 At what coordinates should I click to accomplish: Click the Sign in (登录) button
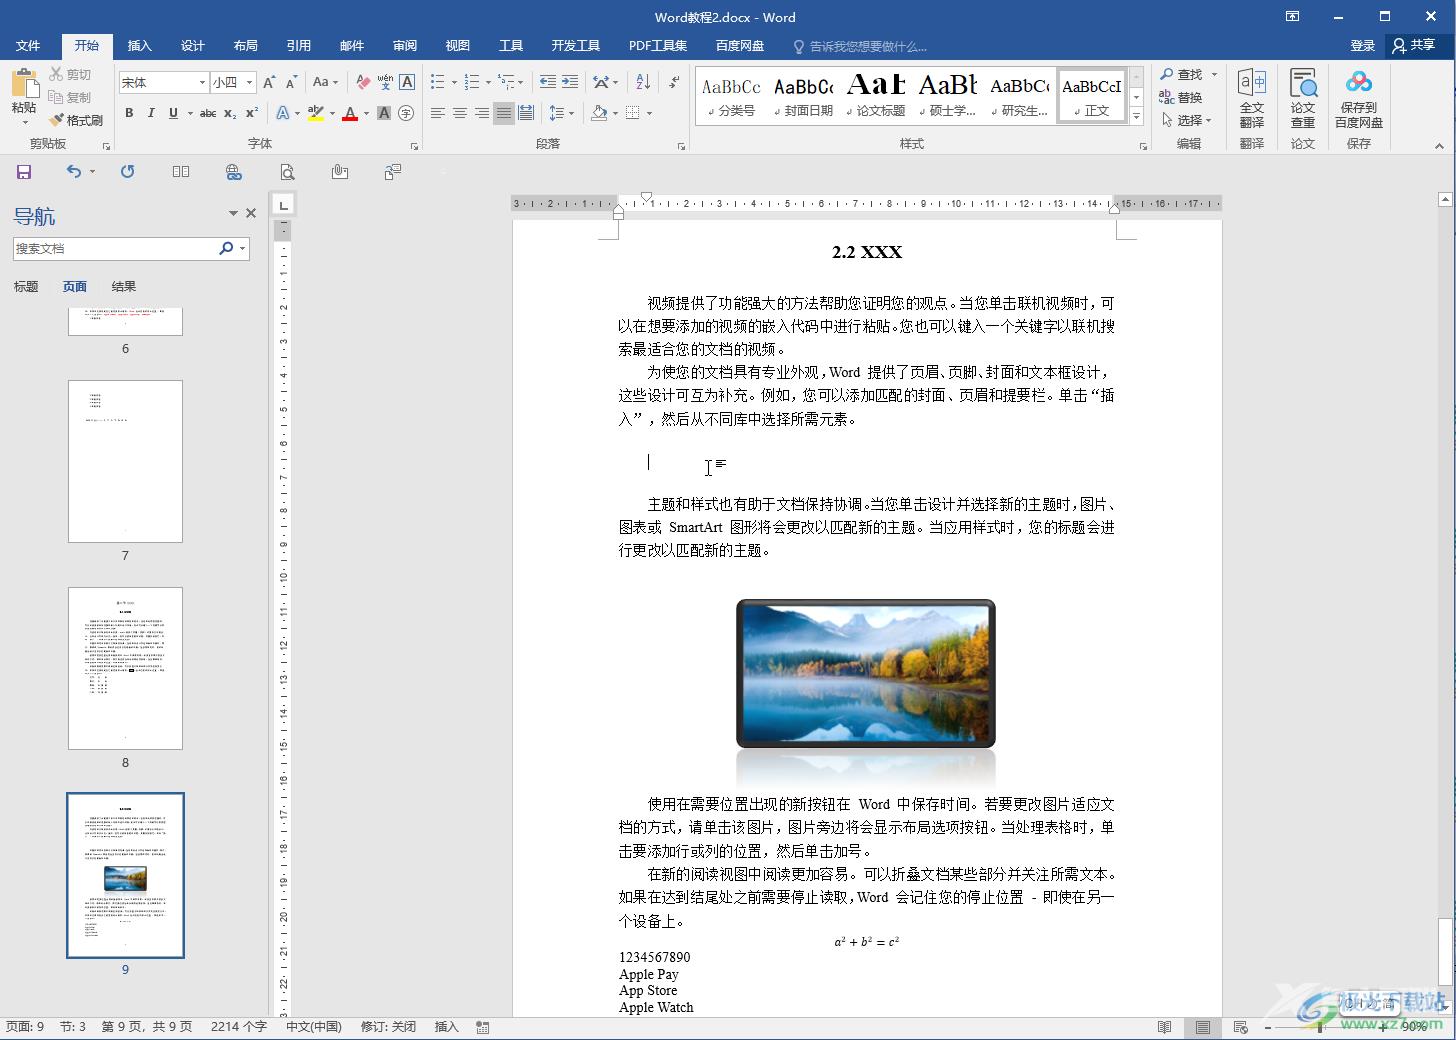1362,46
